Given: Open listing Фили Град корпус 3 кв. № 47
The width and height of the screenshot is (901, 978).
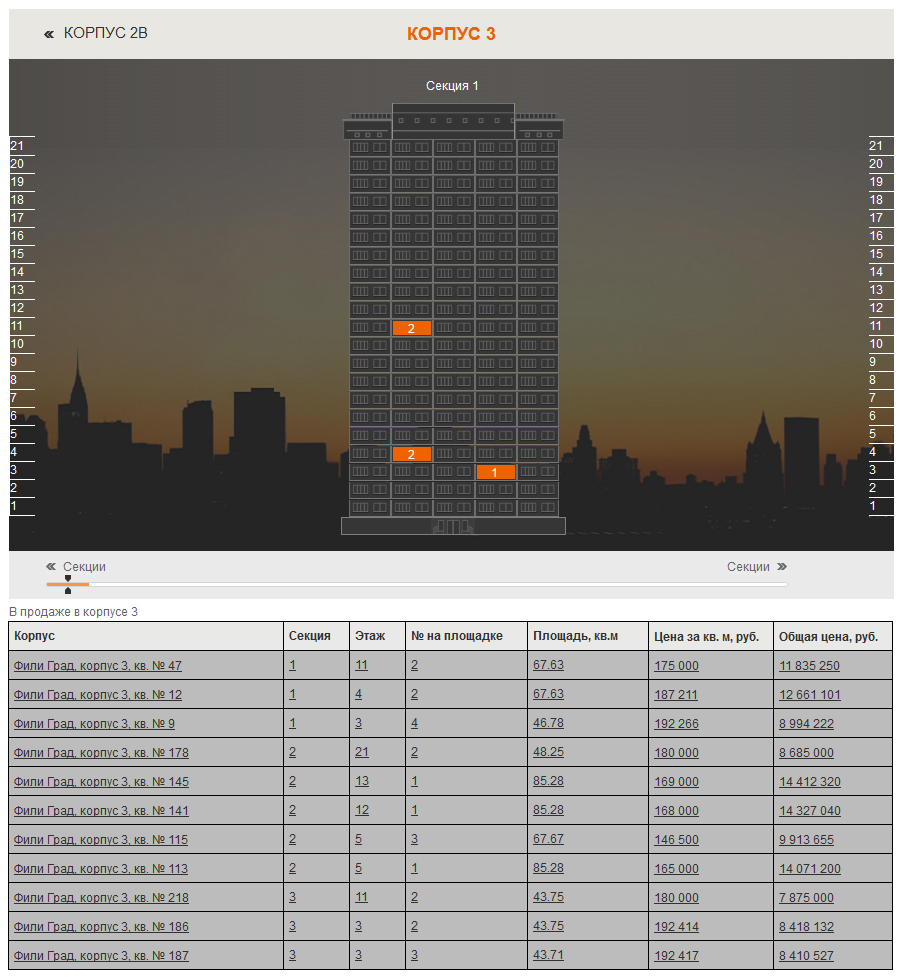Looking at the screenshot, I should 98,666.
